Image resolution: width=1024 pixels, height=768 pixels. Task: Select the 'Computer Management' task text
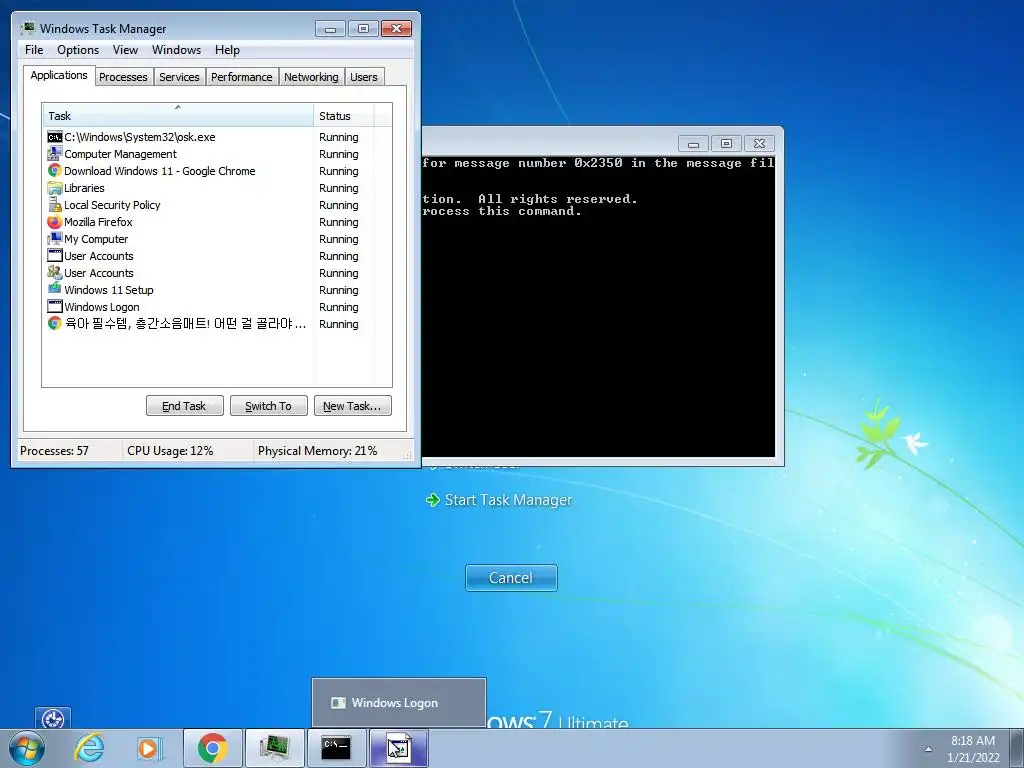pos(121,154)
